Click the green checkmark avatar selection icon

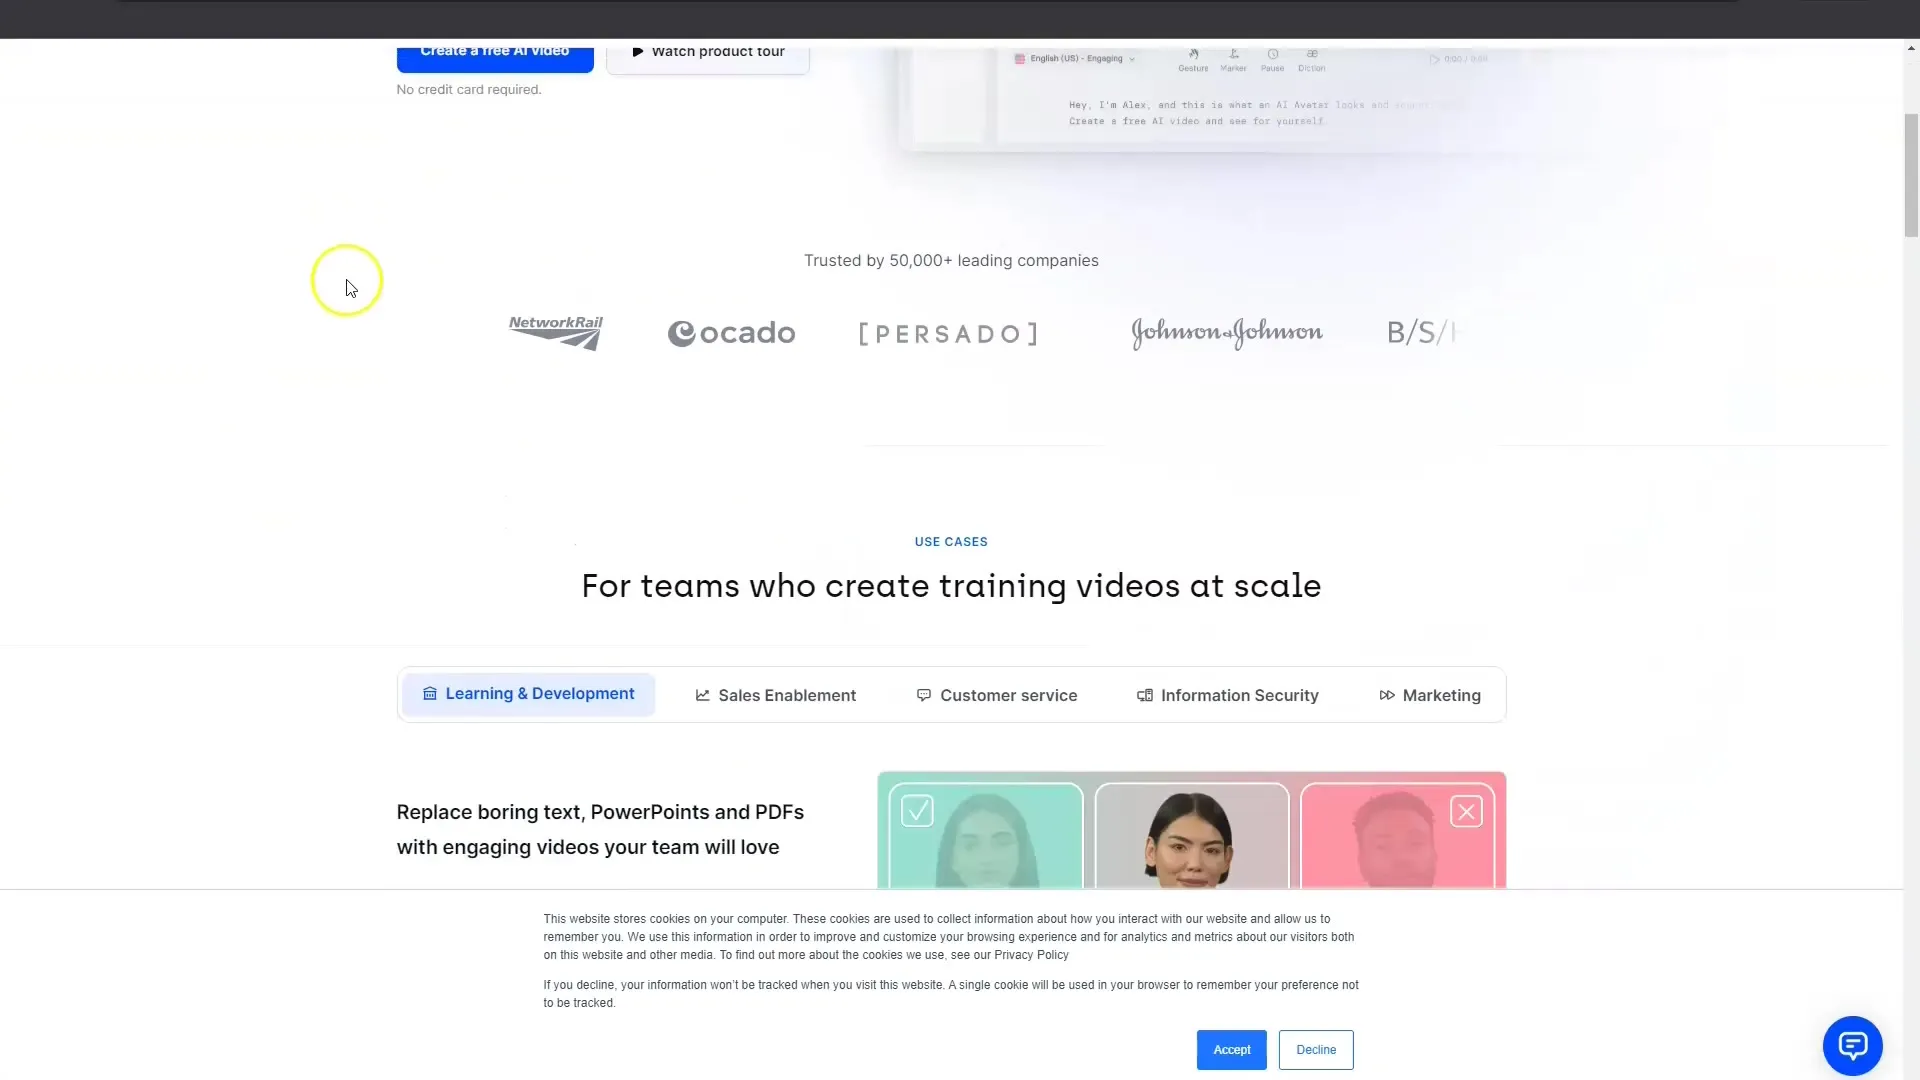[916, 811]
